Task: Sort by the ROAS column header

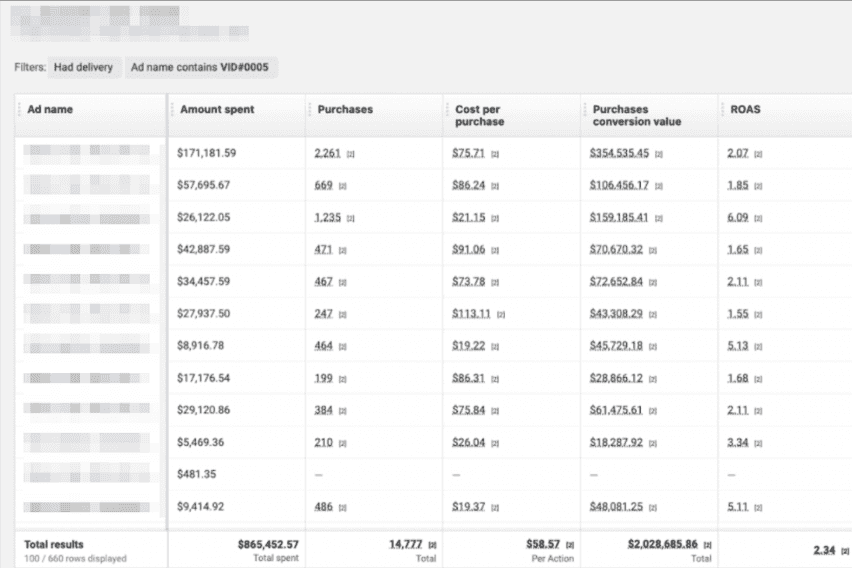Action: 738,109
